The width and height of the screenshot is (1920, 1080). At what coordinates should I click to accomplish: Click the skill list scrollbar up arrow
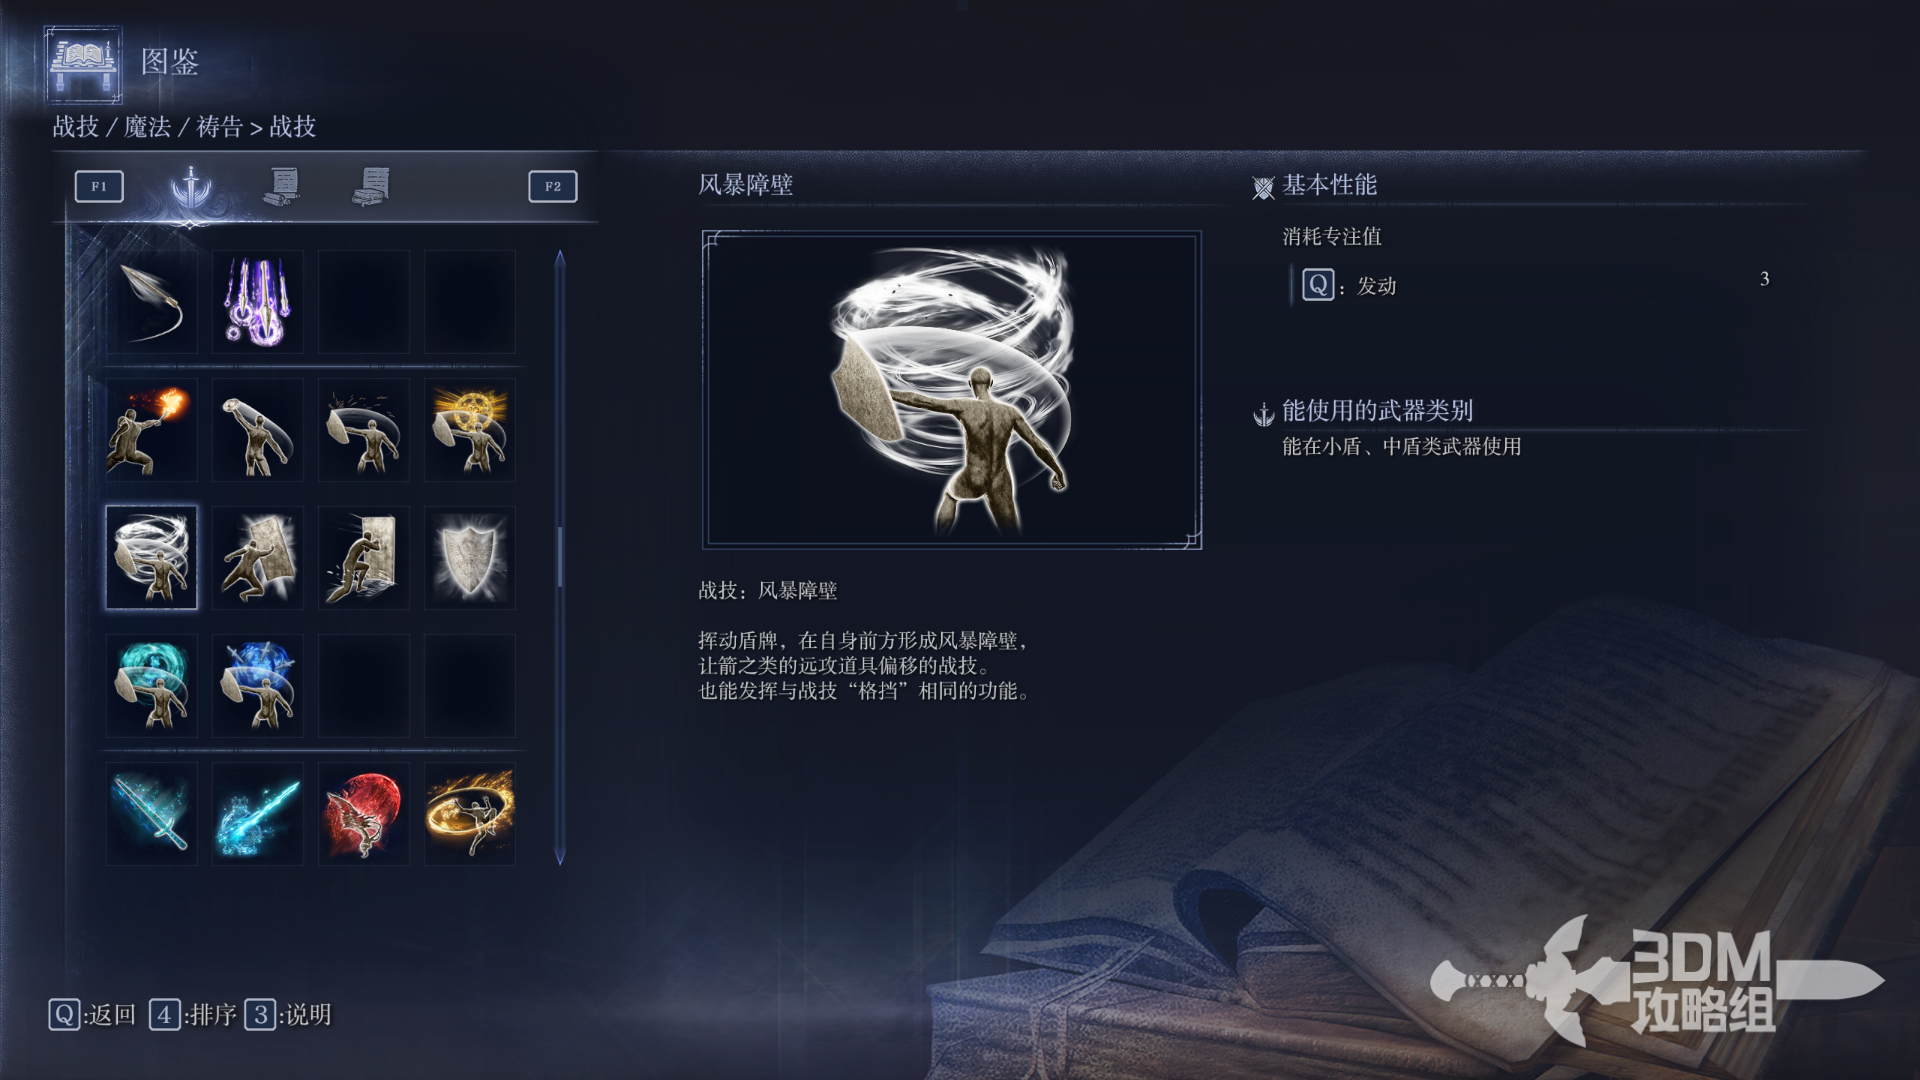(x=560, y=258)
